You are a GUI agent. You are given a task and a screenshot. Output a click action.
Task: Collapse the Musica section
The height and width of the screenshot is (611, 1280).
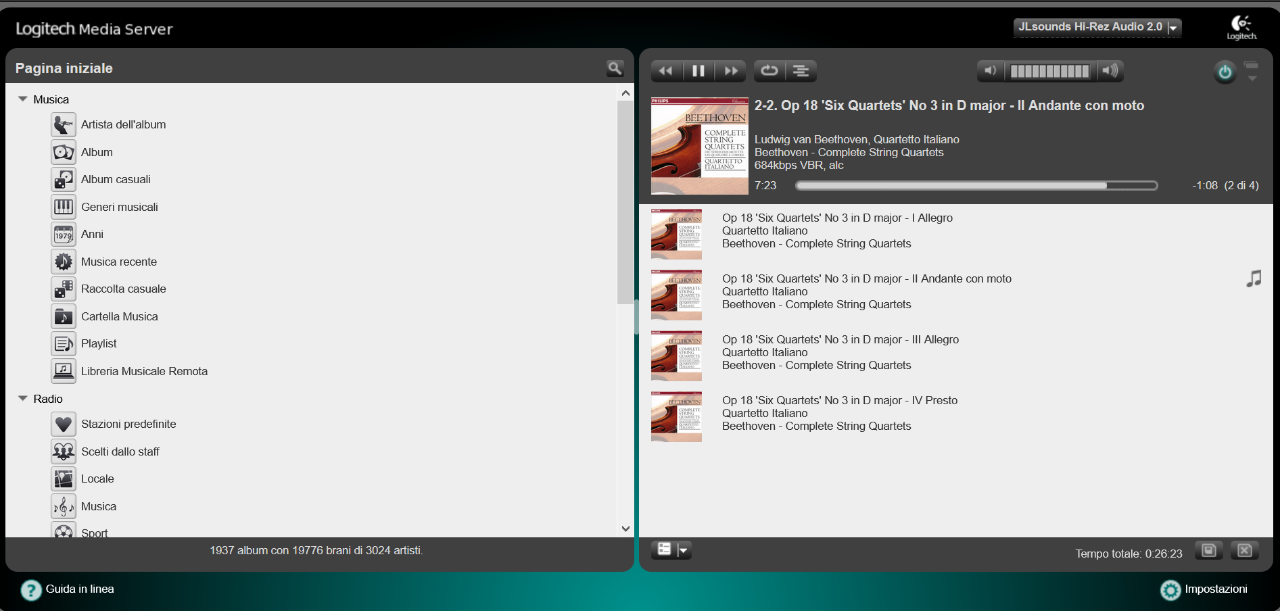coord(23,99)
